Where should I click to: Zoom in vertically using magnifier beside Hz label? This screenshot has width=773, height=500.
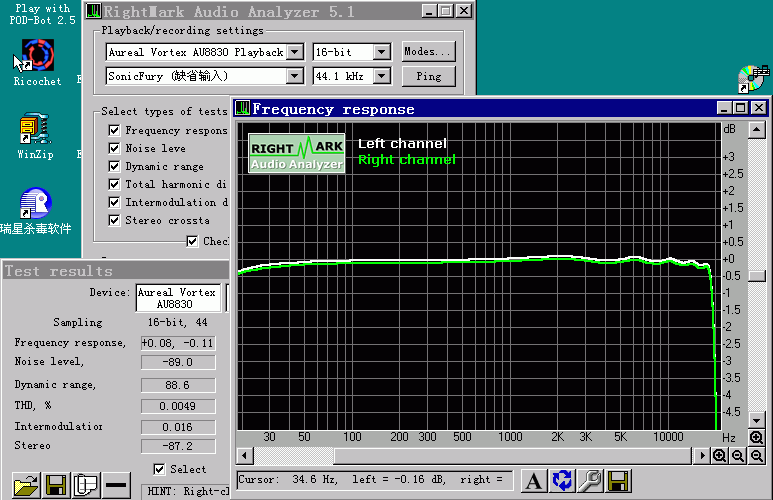[756, 437]
